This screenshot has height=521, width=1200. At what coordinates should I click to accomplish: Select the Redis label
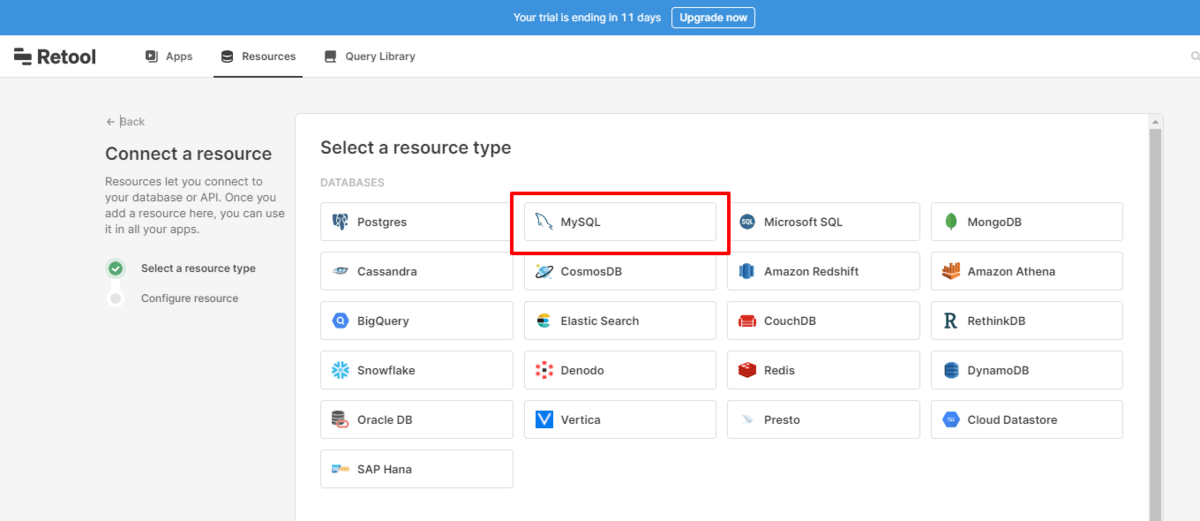[779, 371]
